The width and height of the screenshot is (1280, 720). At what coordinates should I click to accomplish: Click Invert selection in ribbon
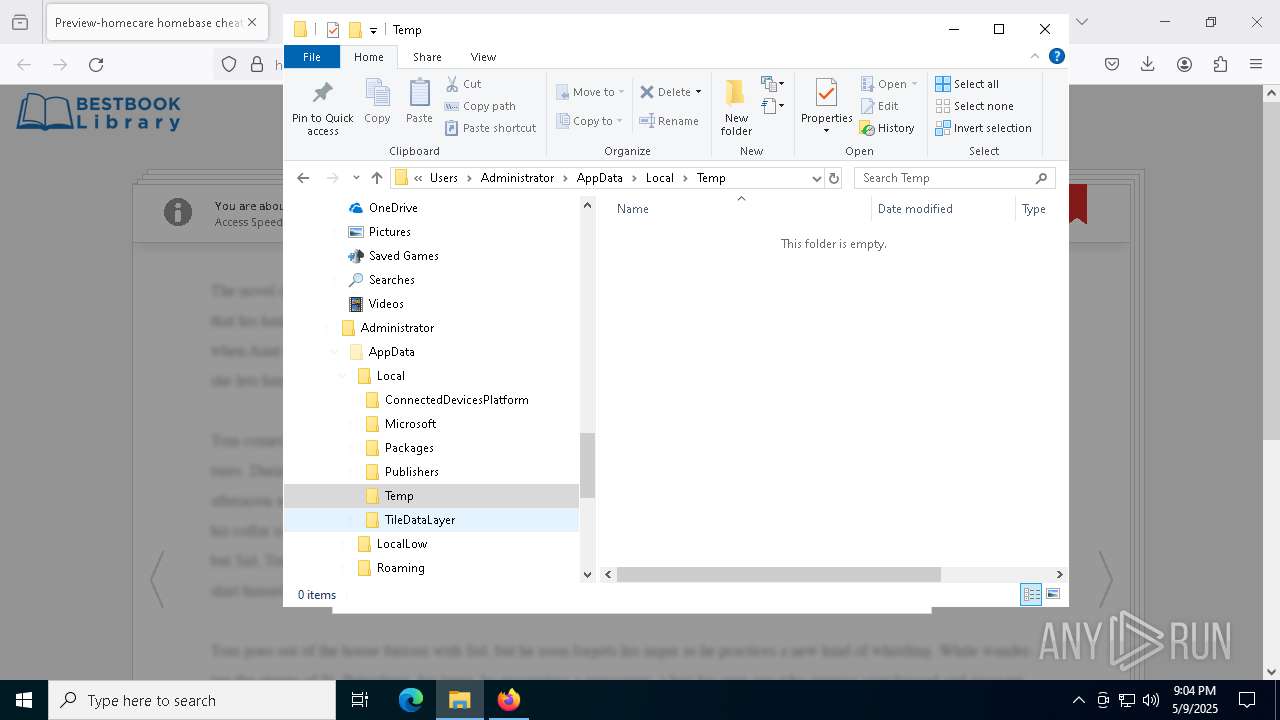983,128
